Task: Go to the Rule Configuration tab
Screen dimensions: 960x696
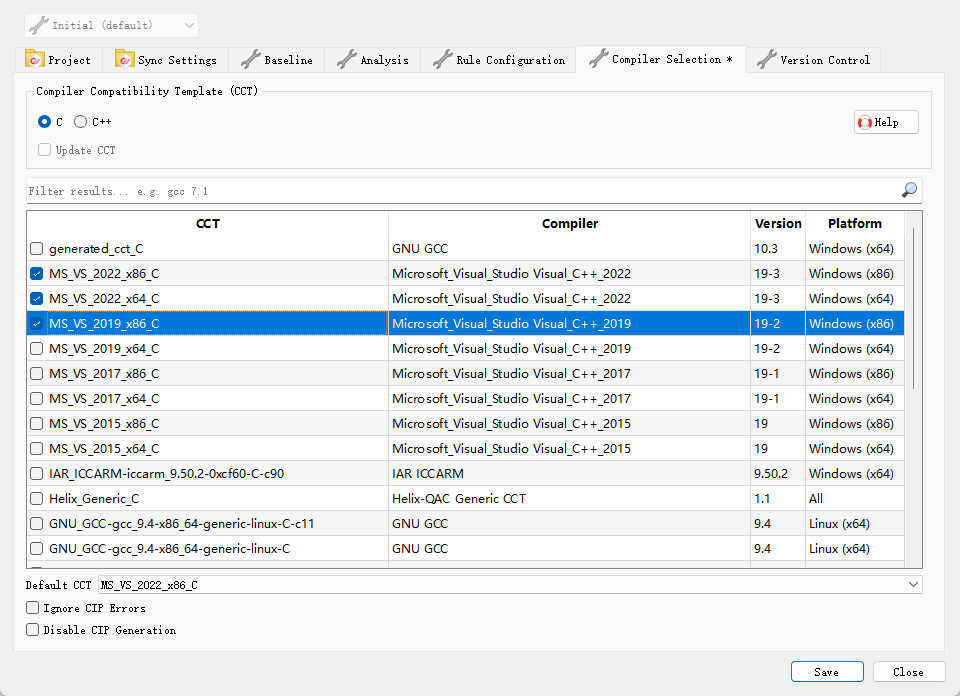Action: pos(498,60)
